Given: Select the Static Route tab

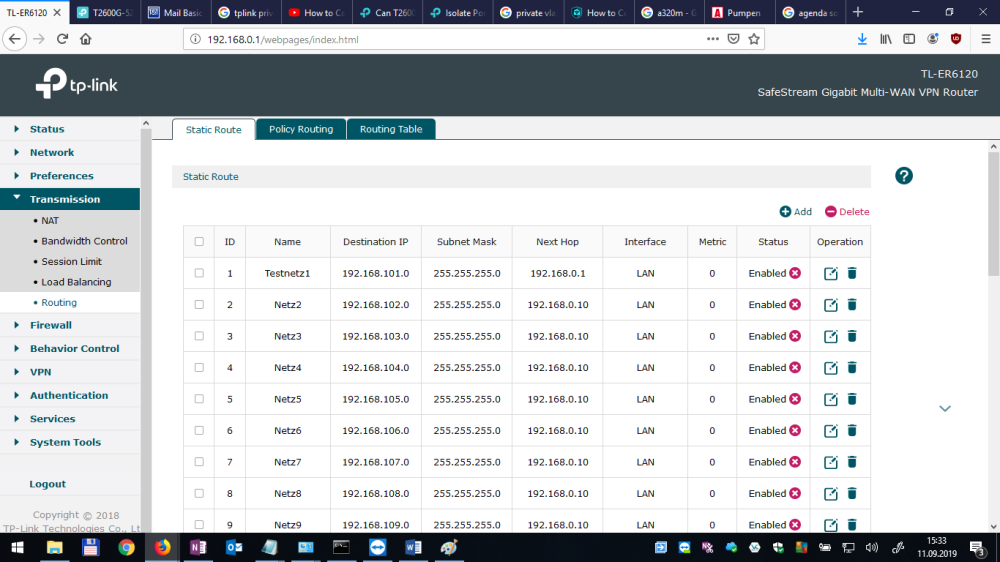Looking at the screenshot, I should coord(214,129).
